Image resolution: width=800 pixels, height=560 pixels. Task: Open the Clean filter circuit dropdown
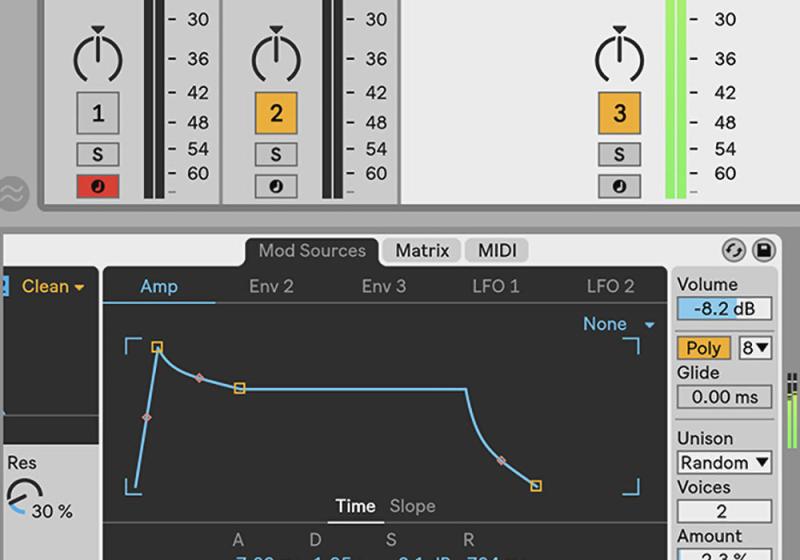coord(52,287)
